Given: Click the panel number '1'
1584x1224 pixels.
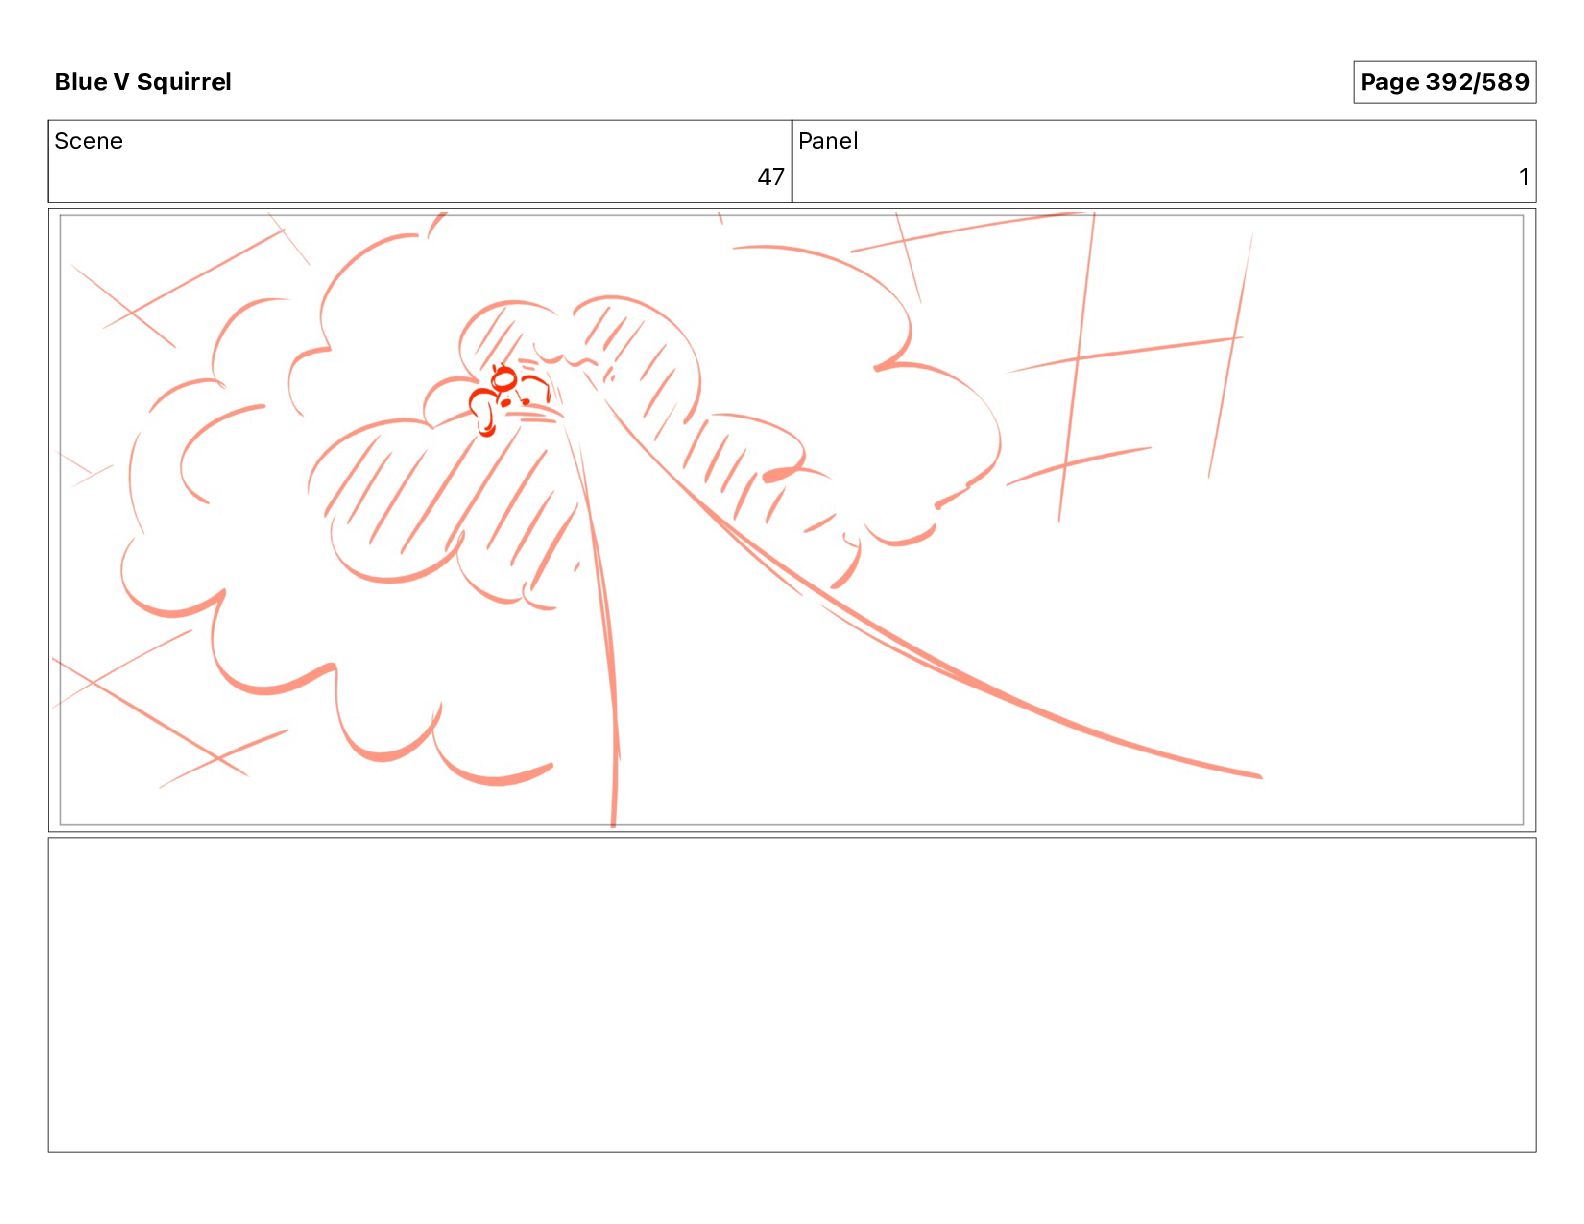Looking at the screenshot, I should pyautogui.click(x=1524, y=177).
